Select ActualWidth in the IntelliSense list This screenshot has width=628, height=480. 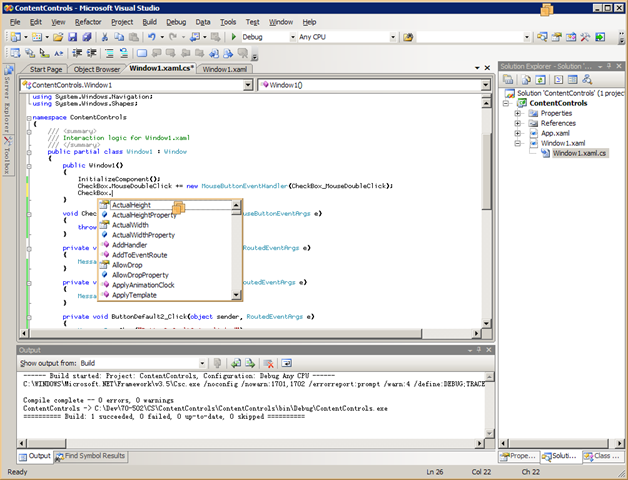click(130, 225)
